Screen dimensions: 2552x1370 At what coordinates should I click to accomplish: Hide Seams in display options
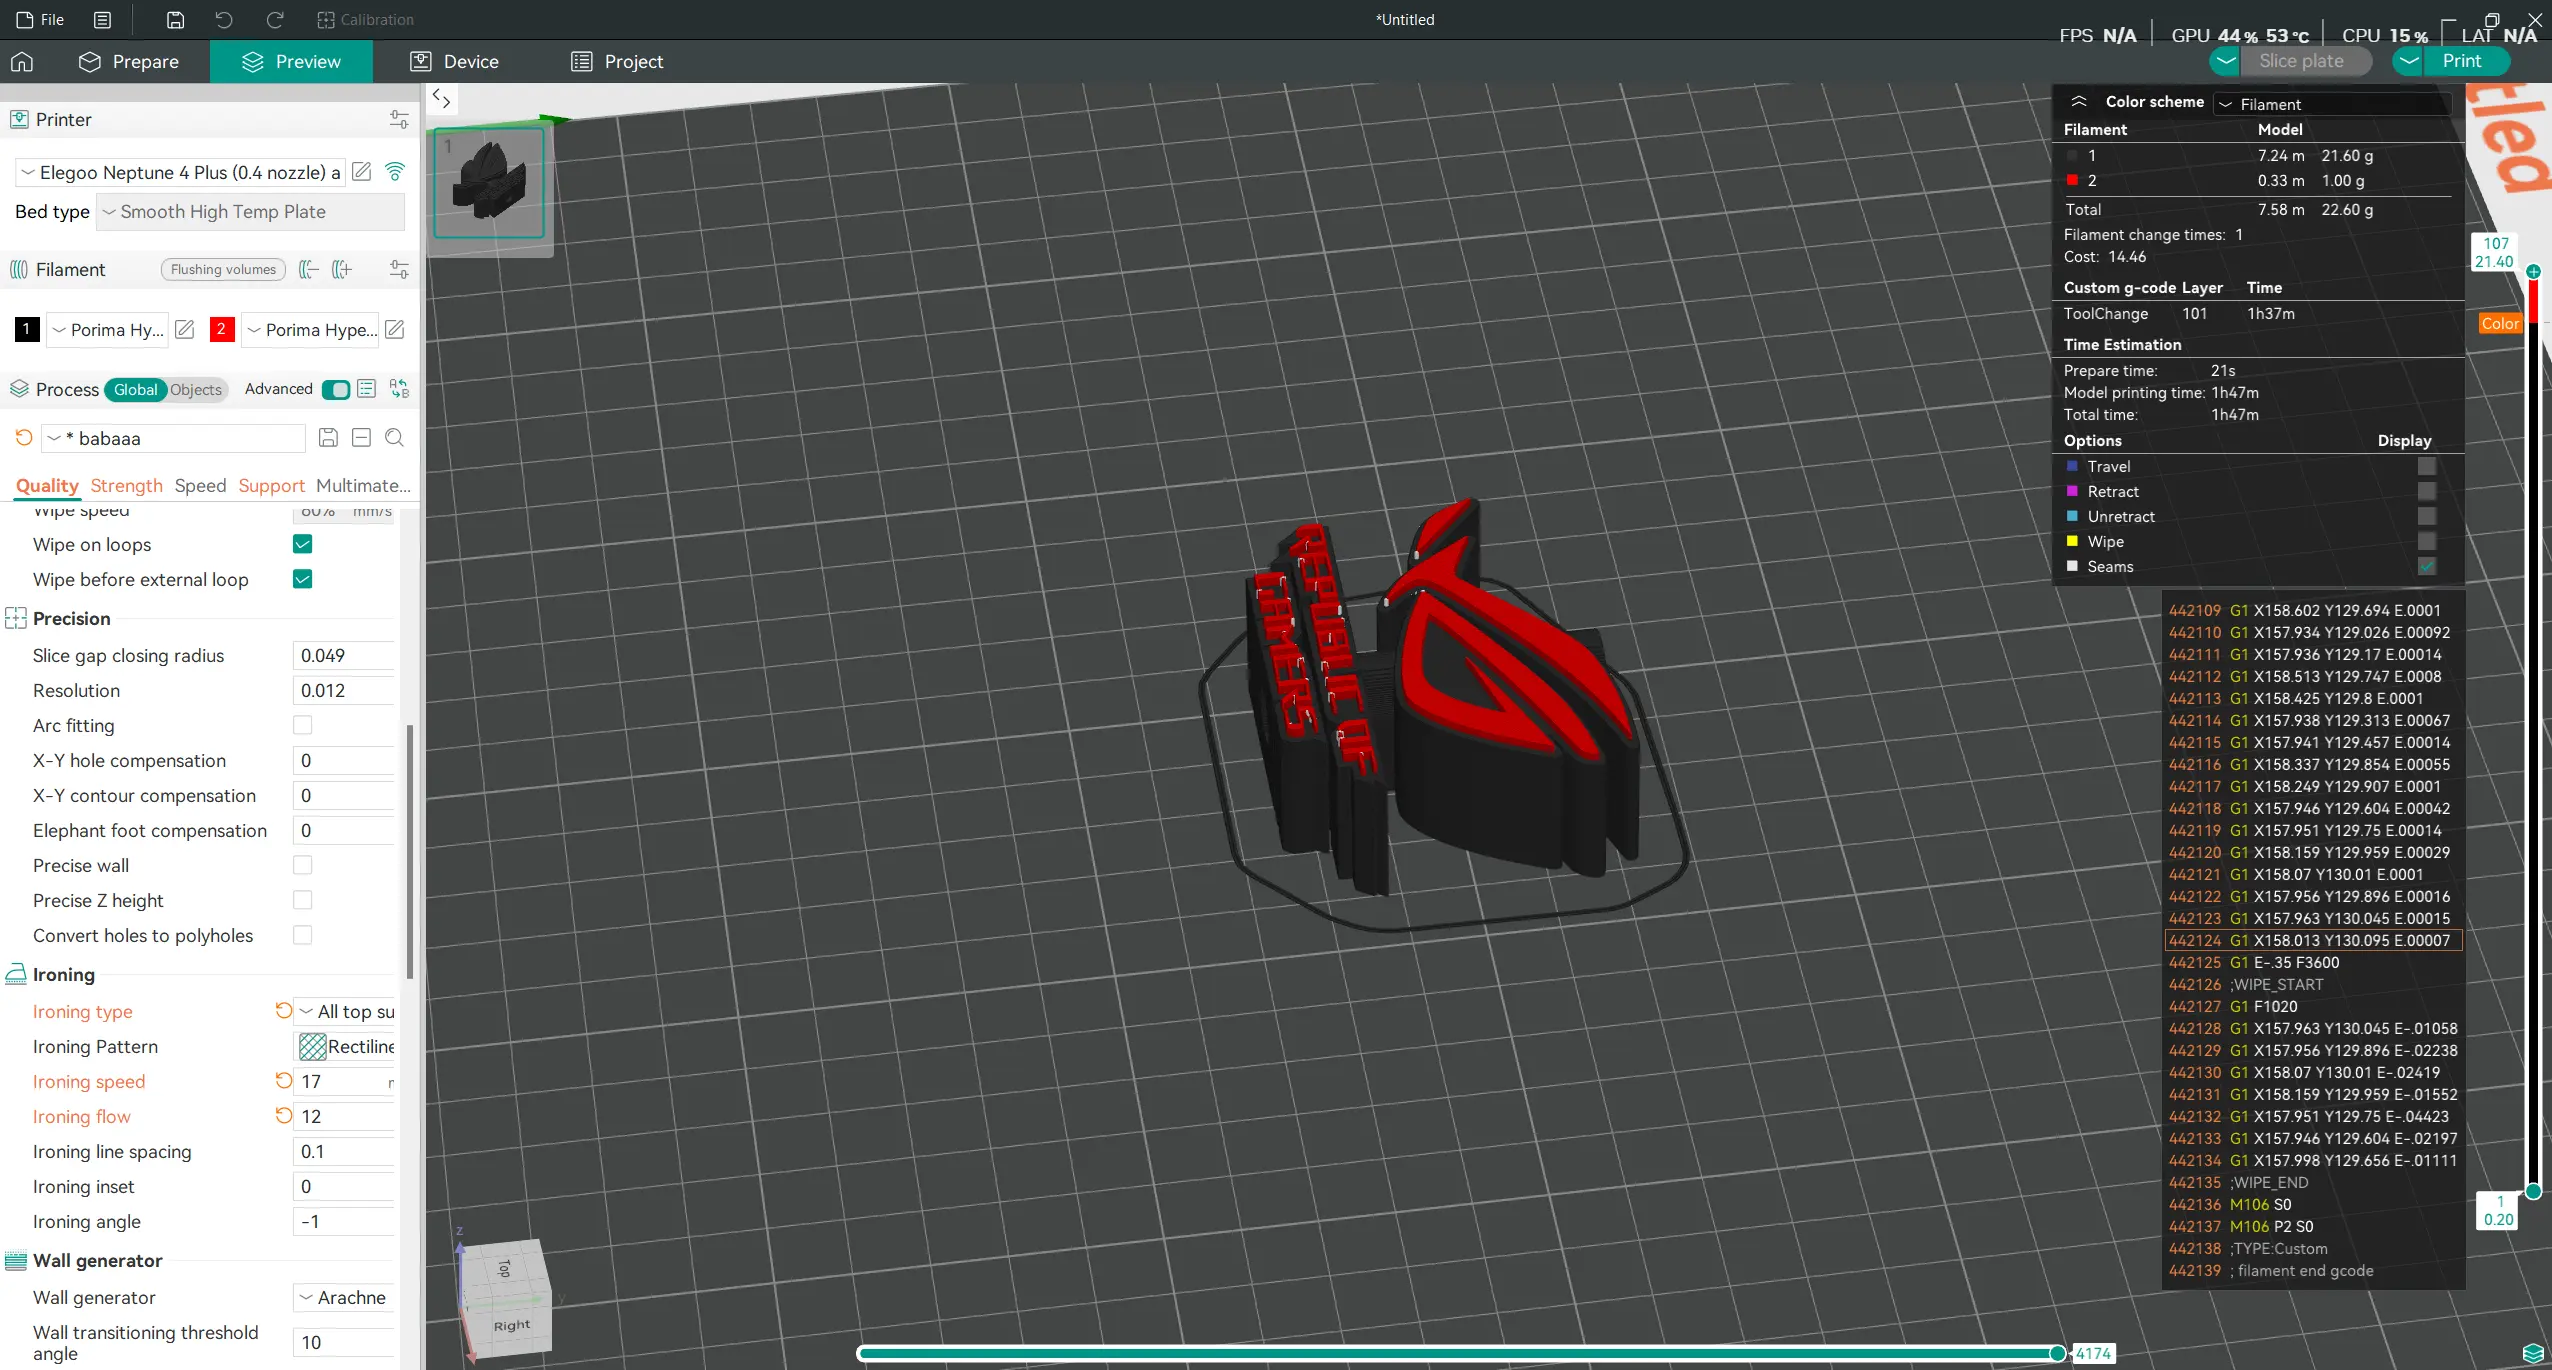pos(2427,566)
